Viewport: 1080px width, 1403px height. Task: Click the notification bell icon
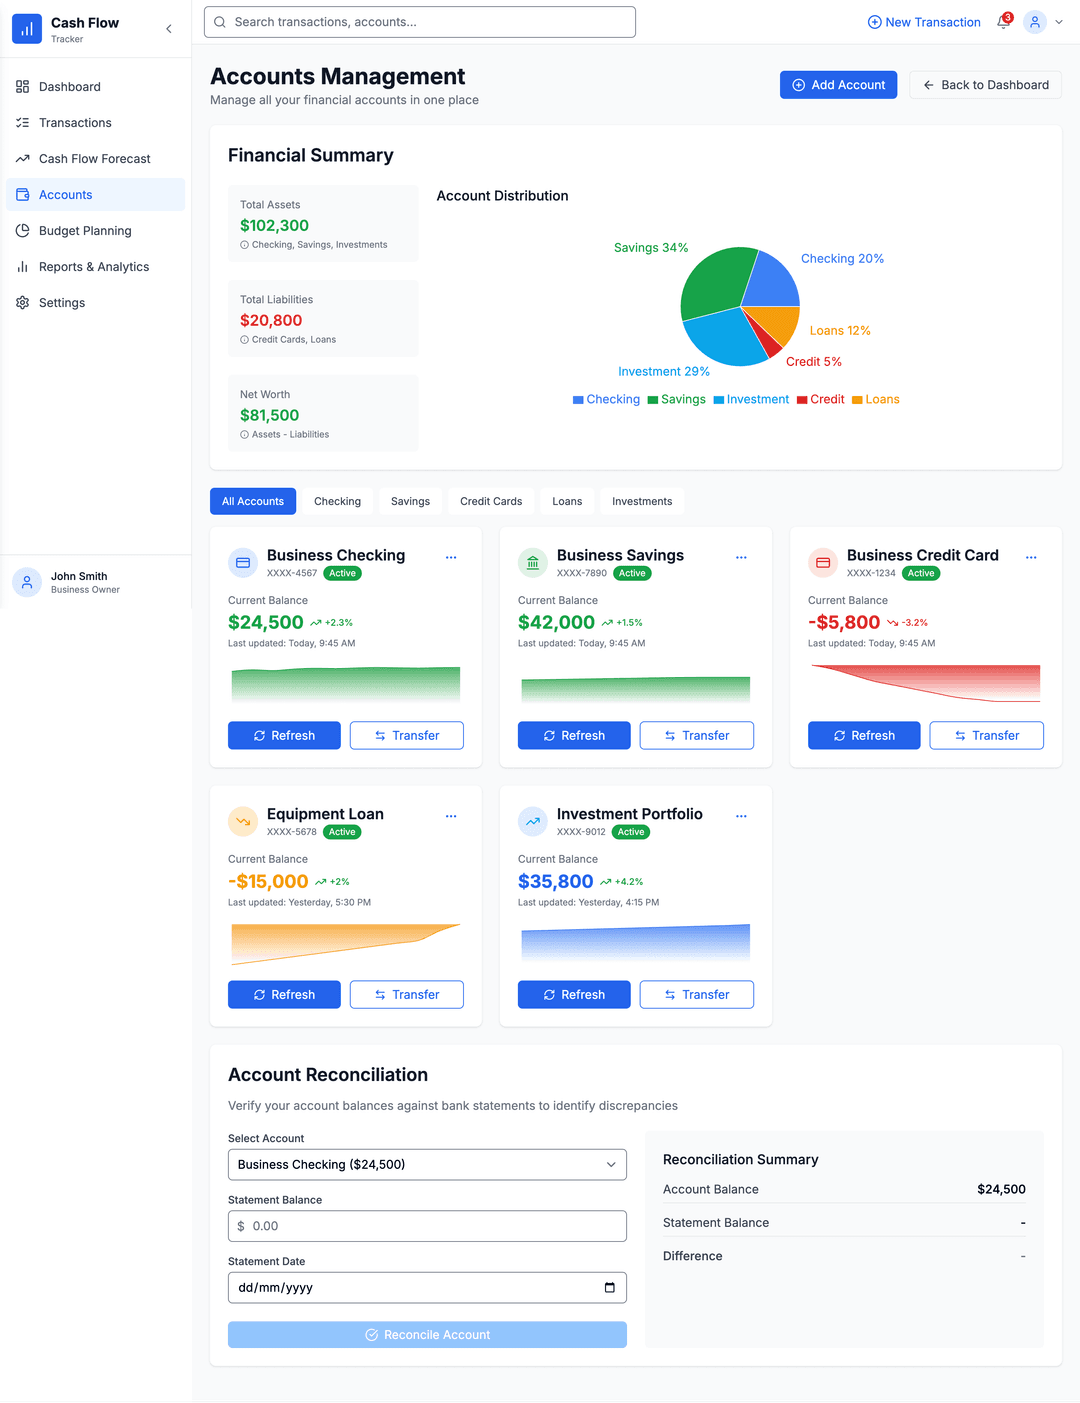[1001, 22]
